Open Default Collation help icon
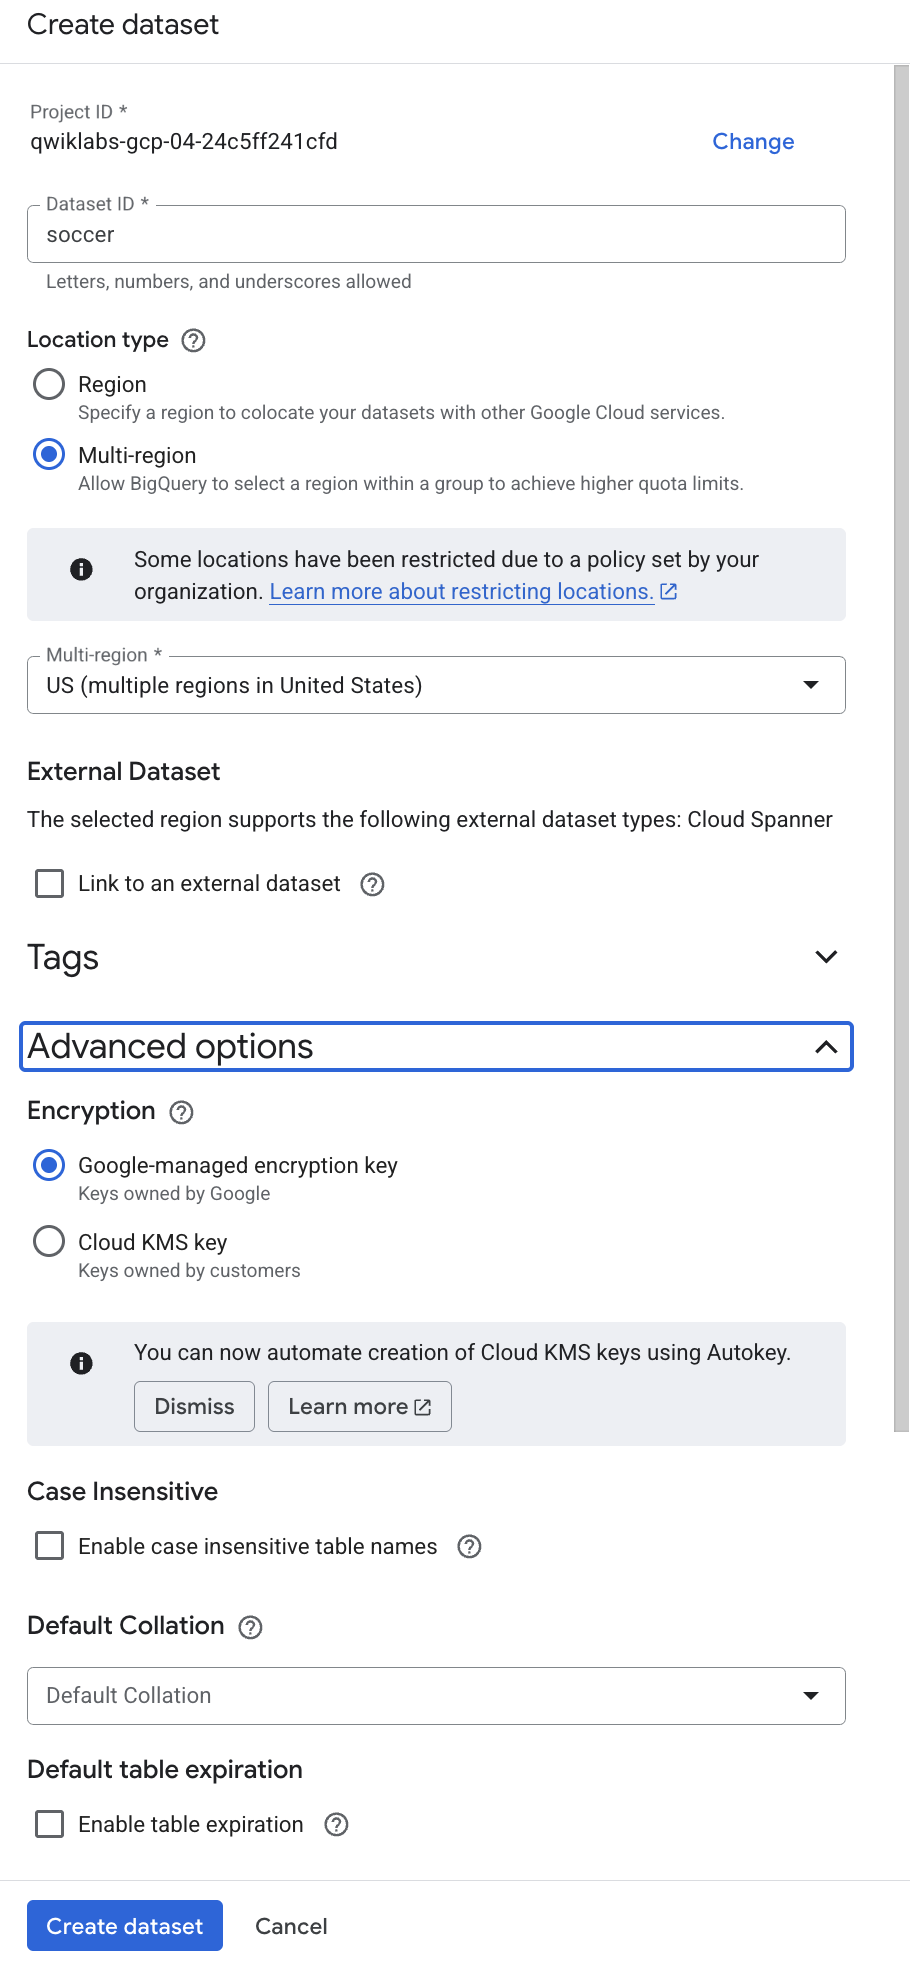Viewport: 910px width, 1962px height. click(250, 1628)
